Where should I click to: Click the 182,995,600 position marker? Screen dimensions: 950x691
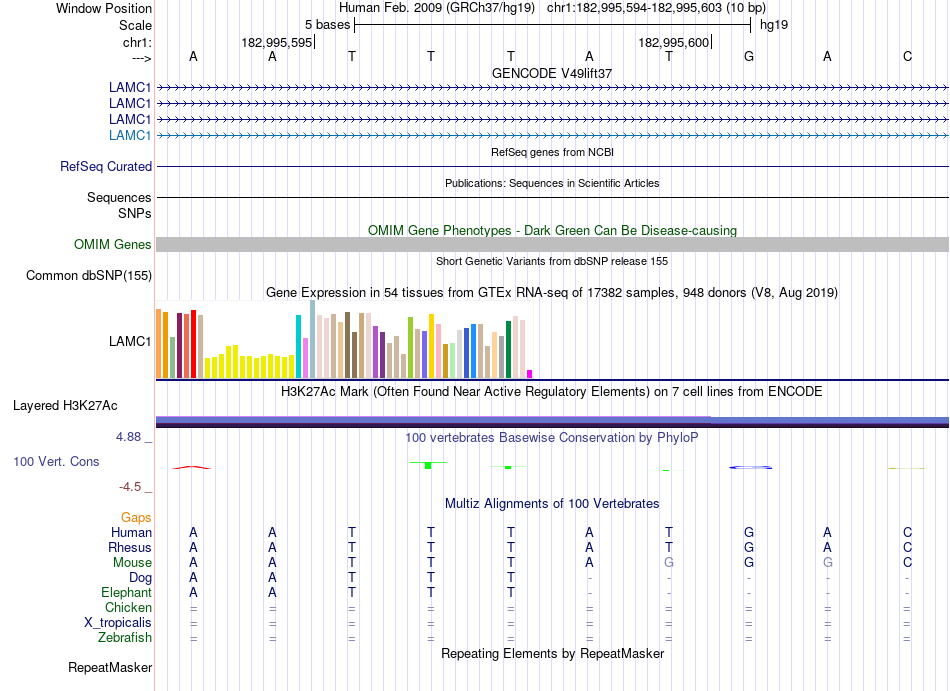pyautogui.click(x=674, y=42)
